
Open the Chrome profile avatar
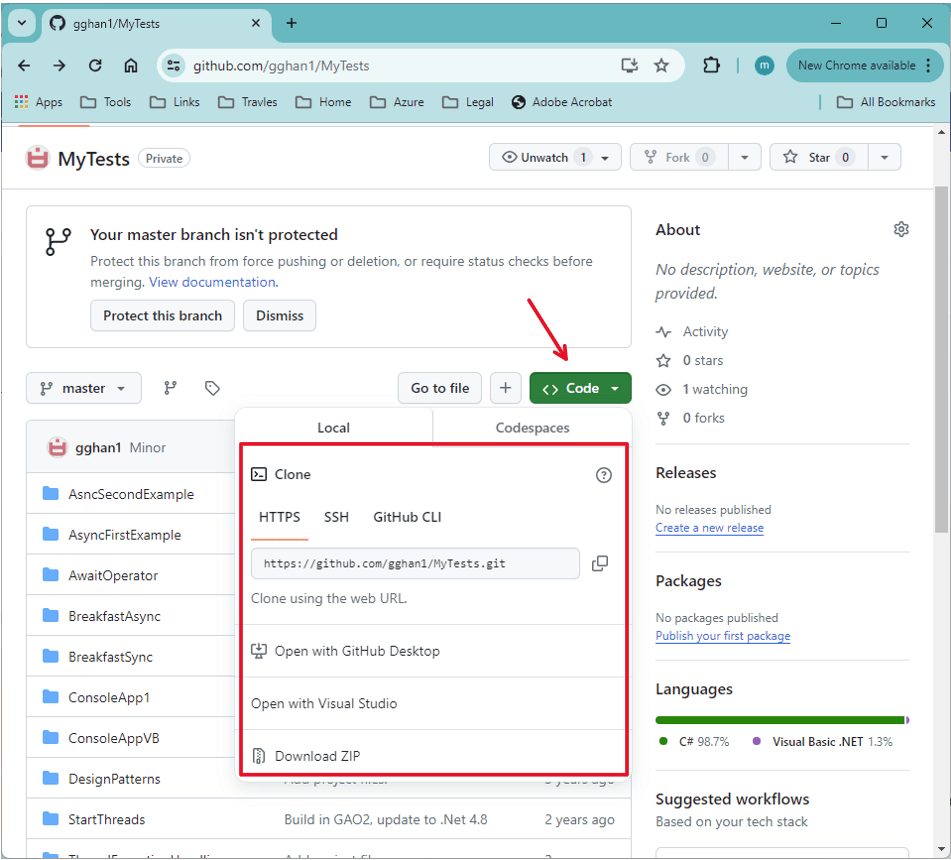coord(764,66)
